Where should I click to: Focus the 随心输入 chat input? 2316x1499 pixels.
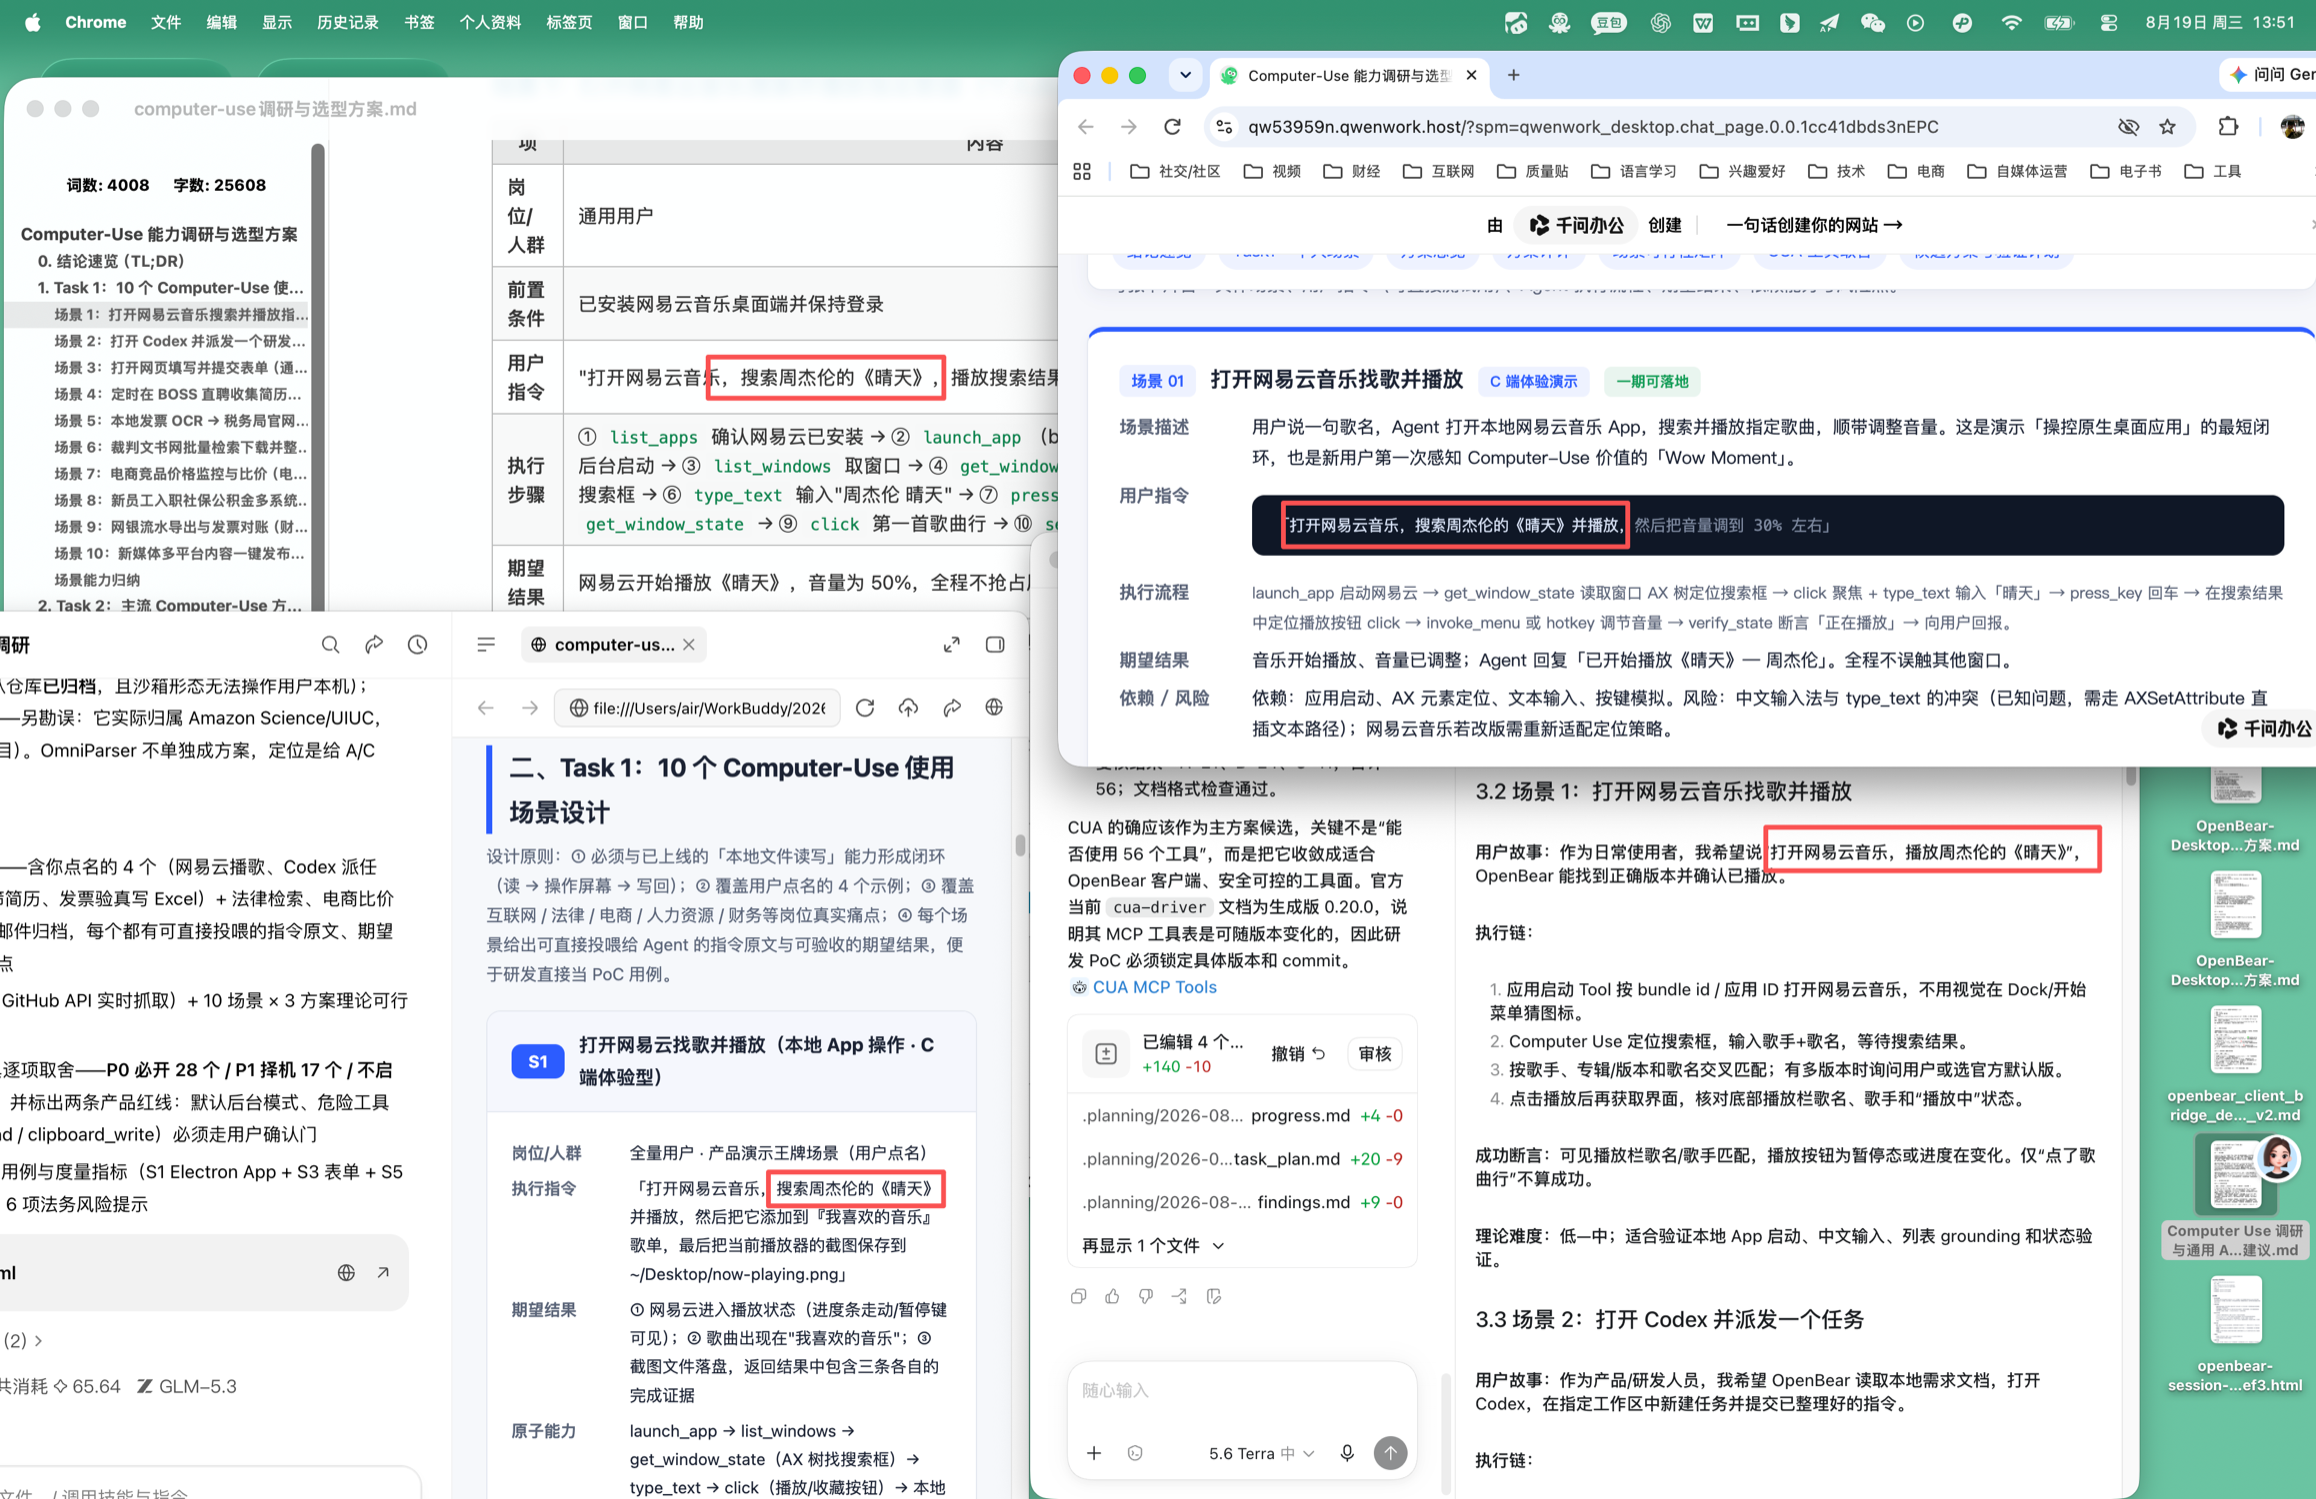[1242, 1391]
